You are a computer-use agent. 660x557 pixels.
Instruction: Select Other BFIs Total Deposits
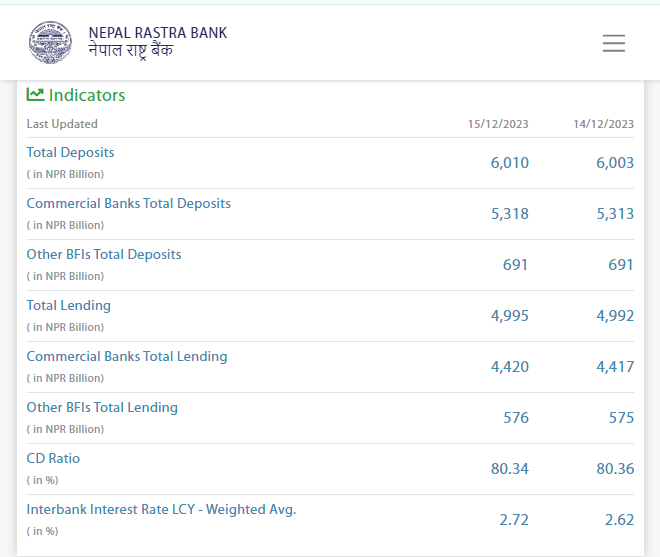104,255
